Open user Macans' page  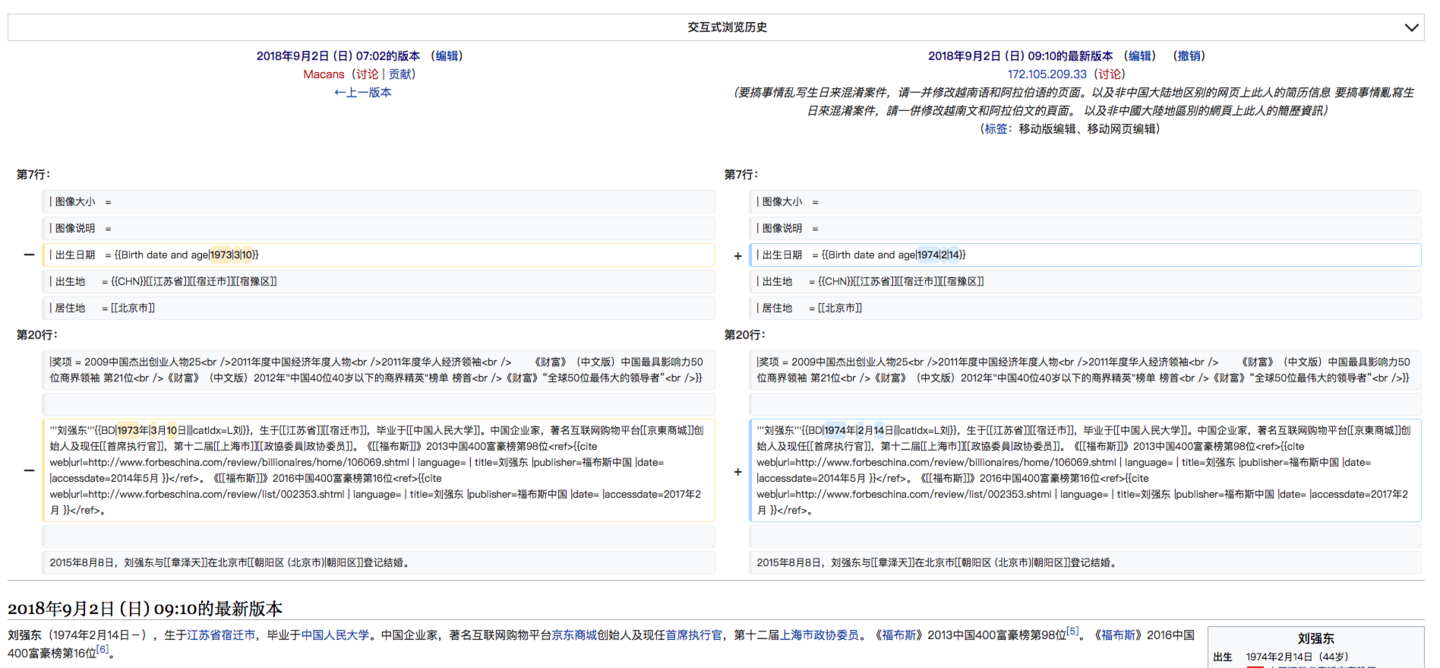coord(323,74)
